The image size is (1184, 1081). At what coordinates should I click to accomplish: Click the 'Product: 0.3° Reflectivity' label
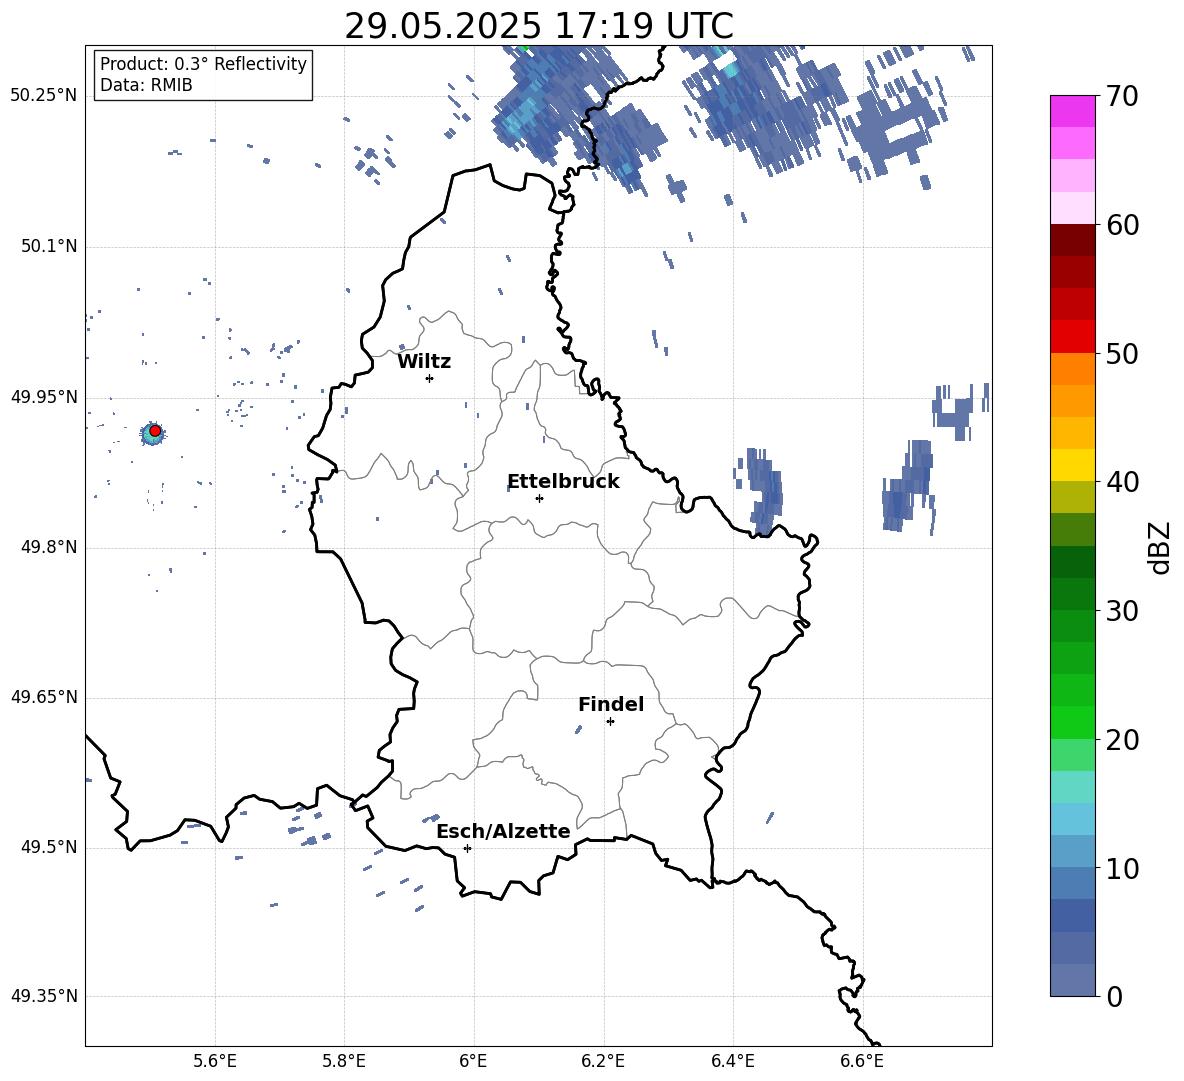pos(203,64)
